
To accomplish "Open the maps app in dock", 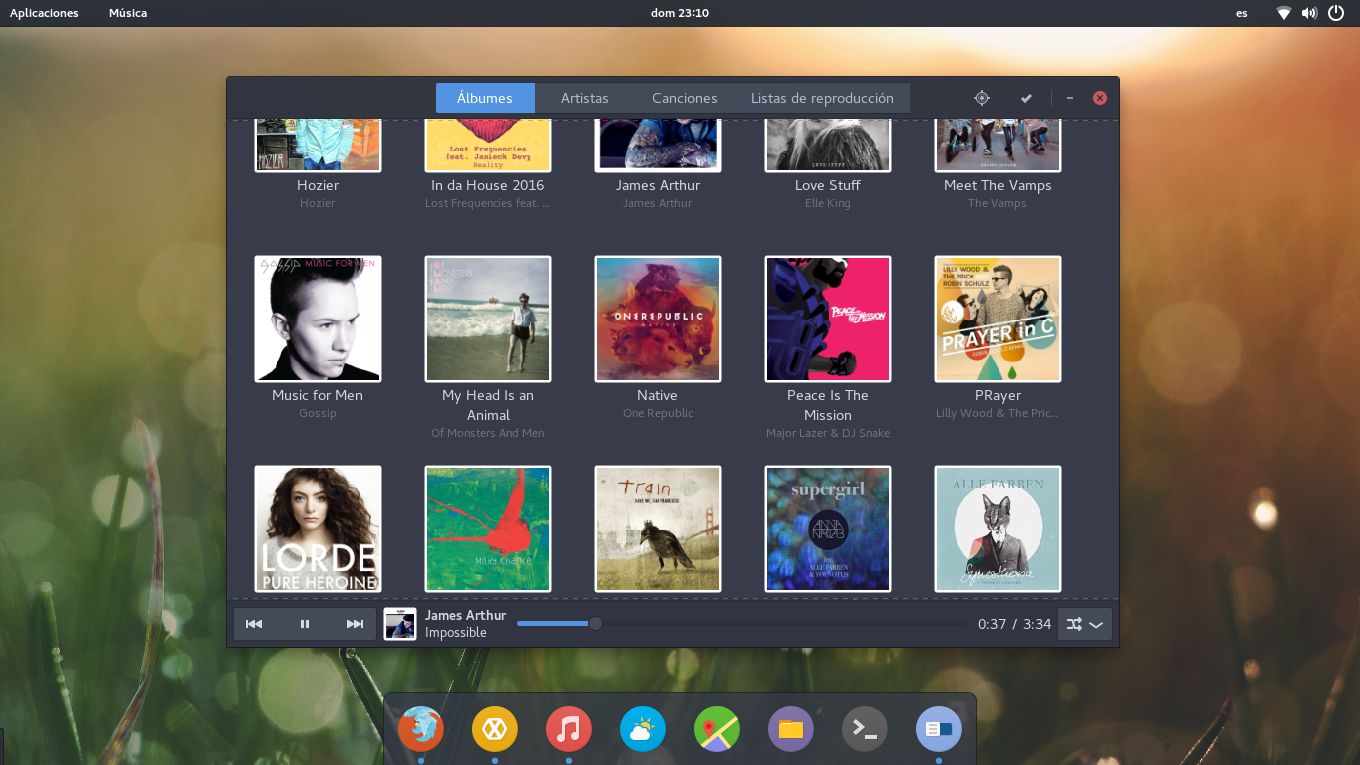I will (717, 729).
